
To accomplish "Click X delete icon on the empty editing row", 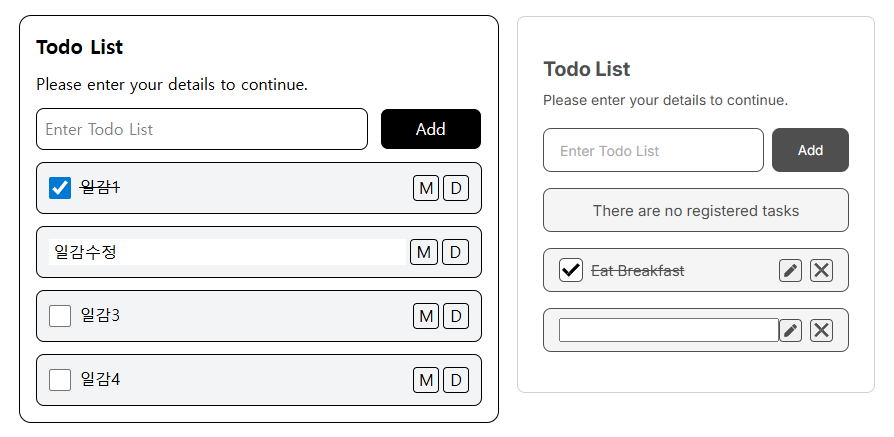I will [821, 330].
